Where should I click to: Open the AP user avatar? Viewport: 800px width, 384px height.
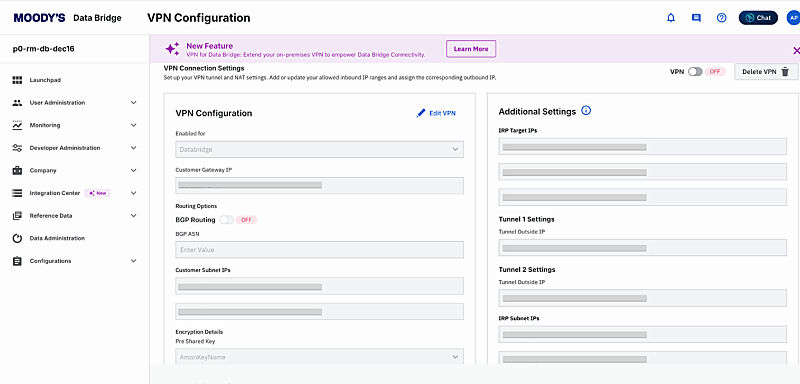(x=793, y=18)
